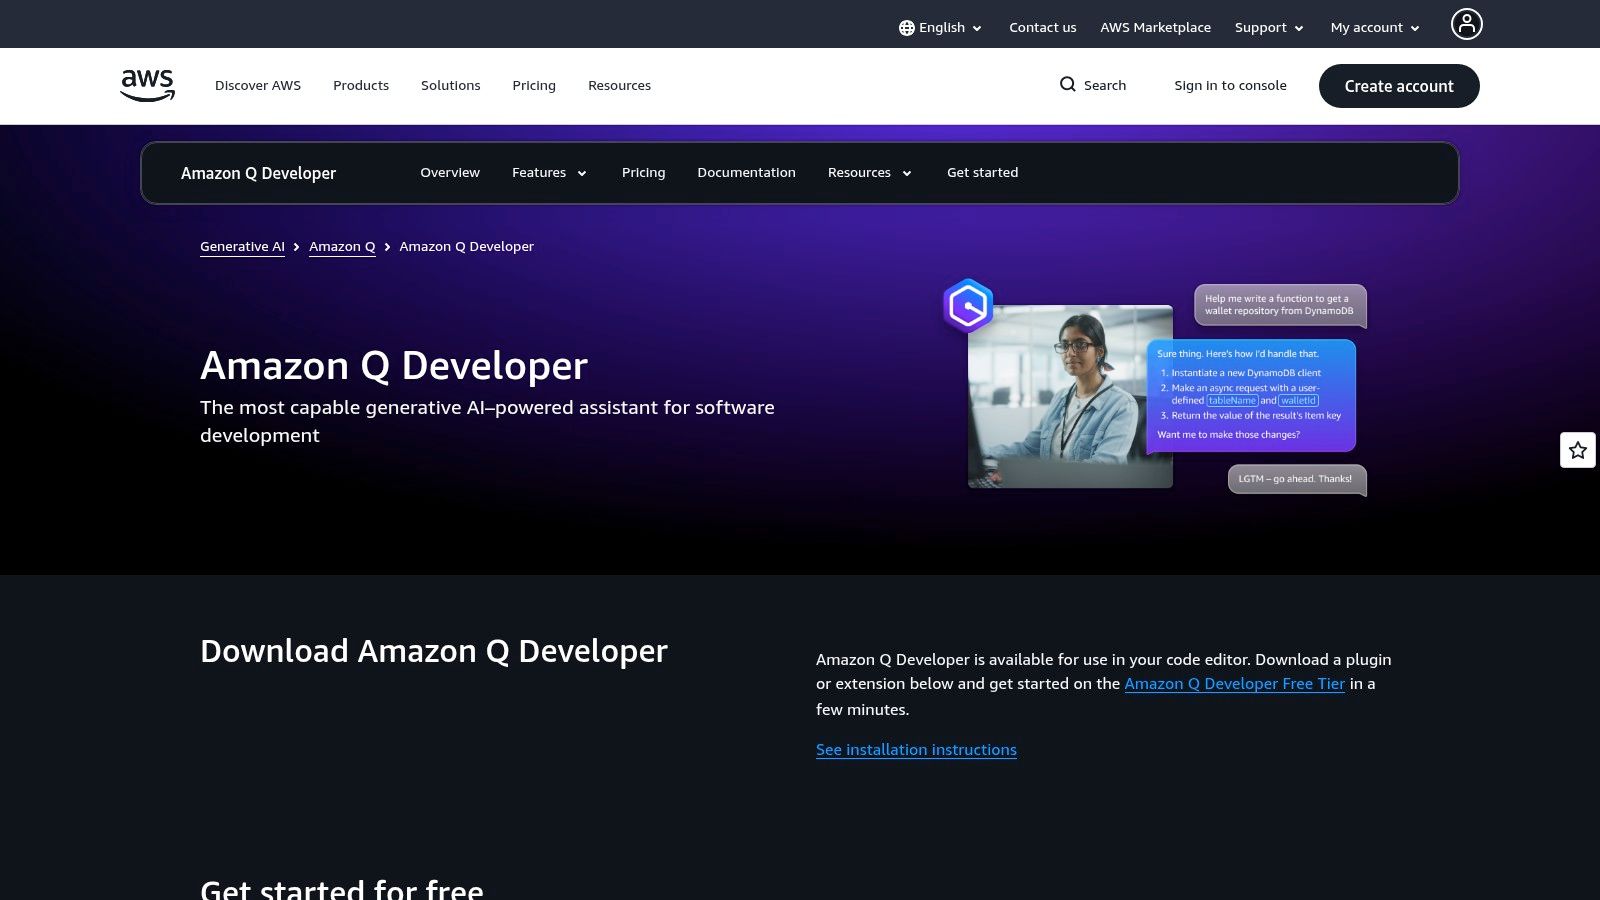Open the AWS Marketplace link
Image resolution: width=1600 pixels, height=900 pixels.
tap(1155, 28)
